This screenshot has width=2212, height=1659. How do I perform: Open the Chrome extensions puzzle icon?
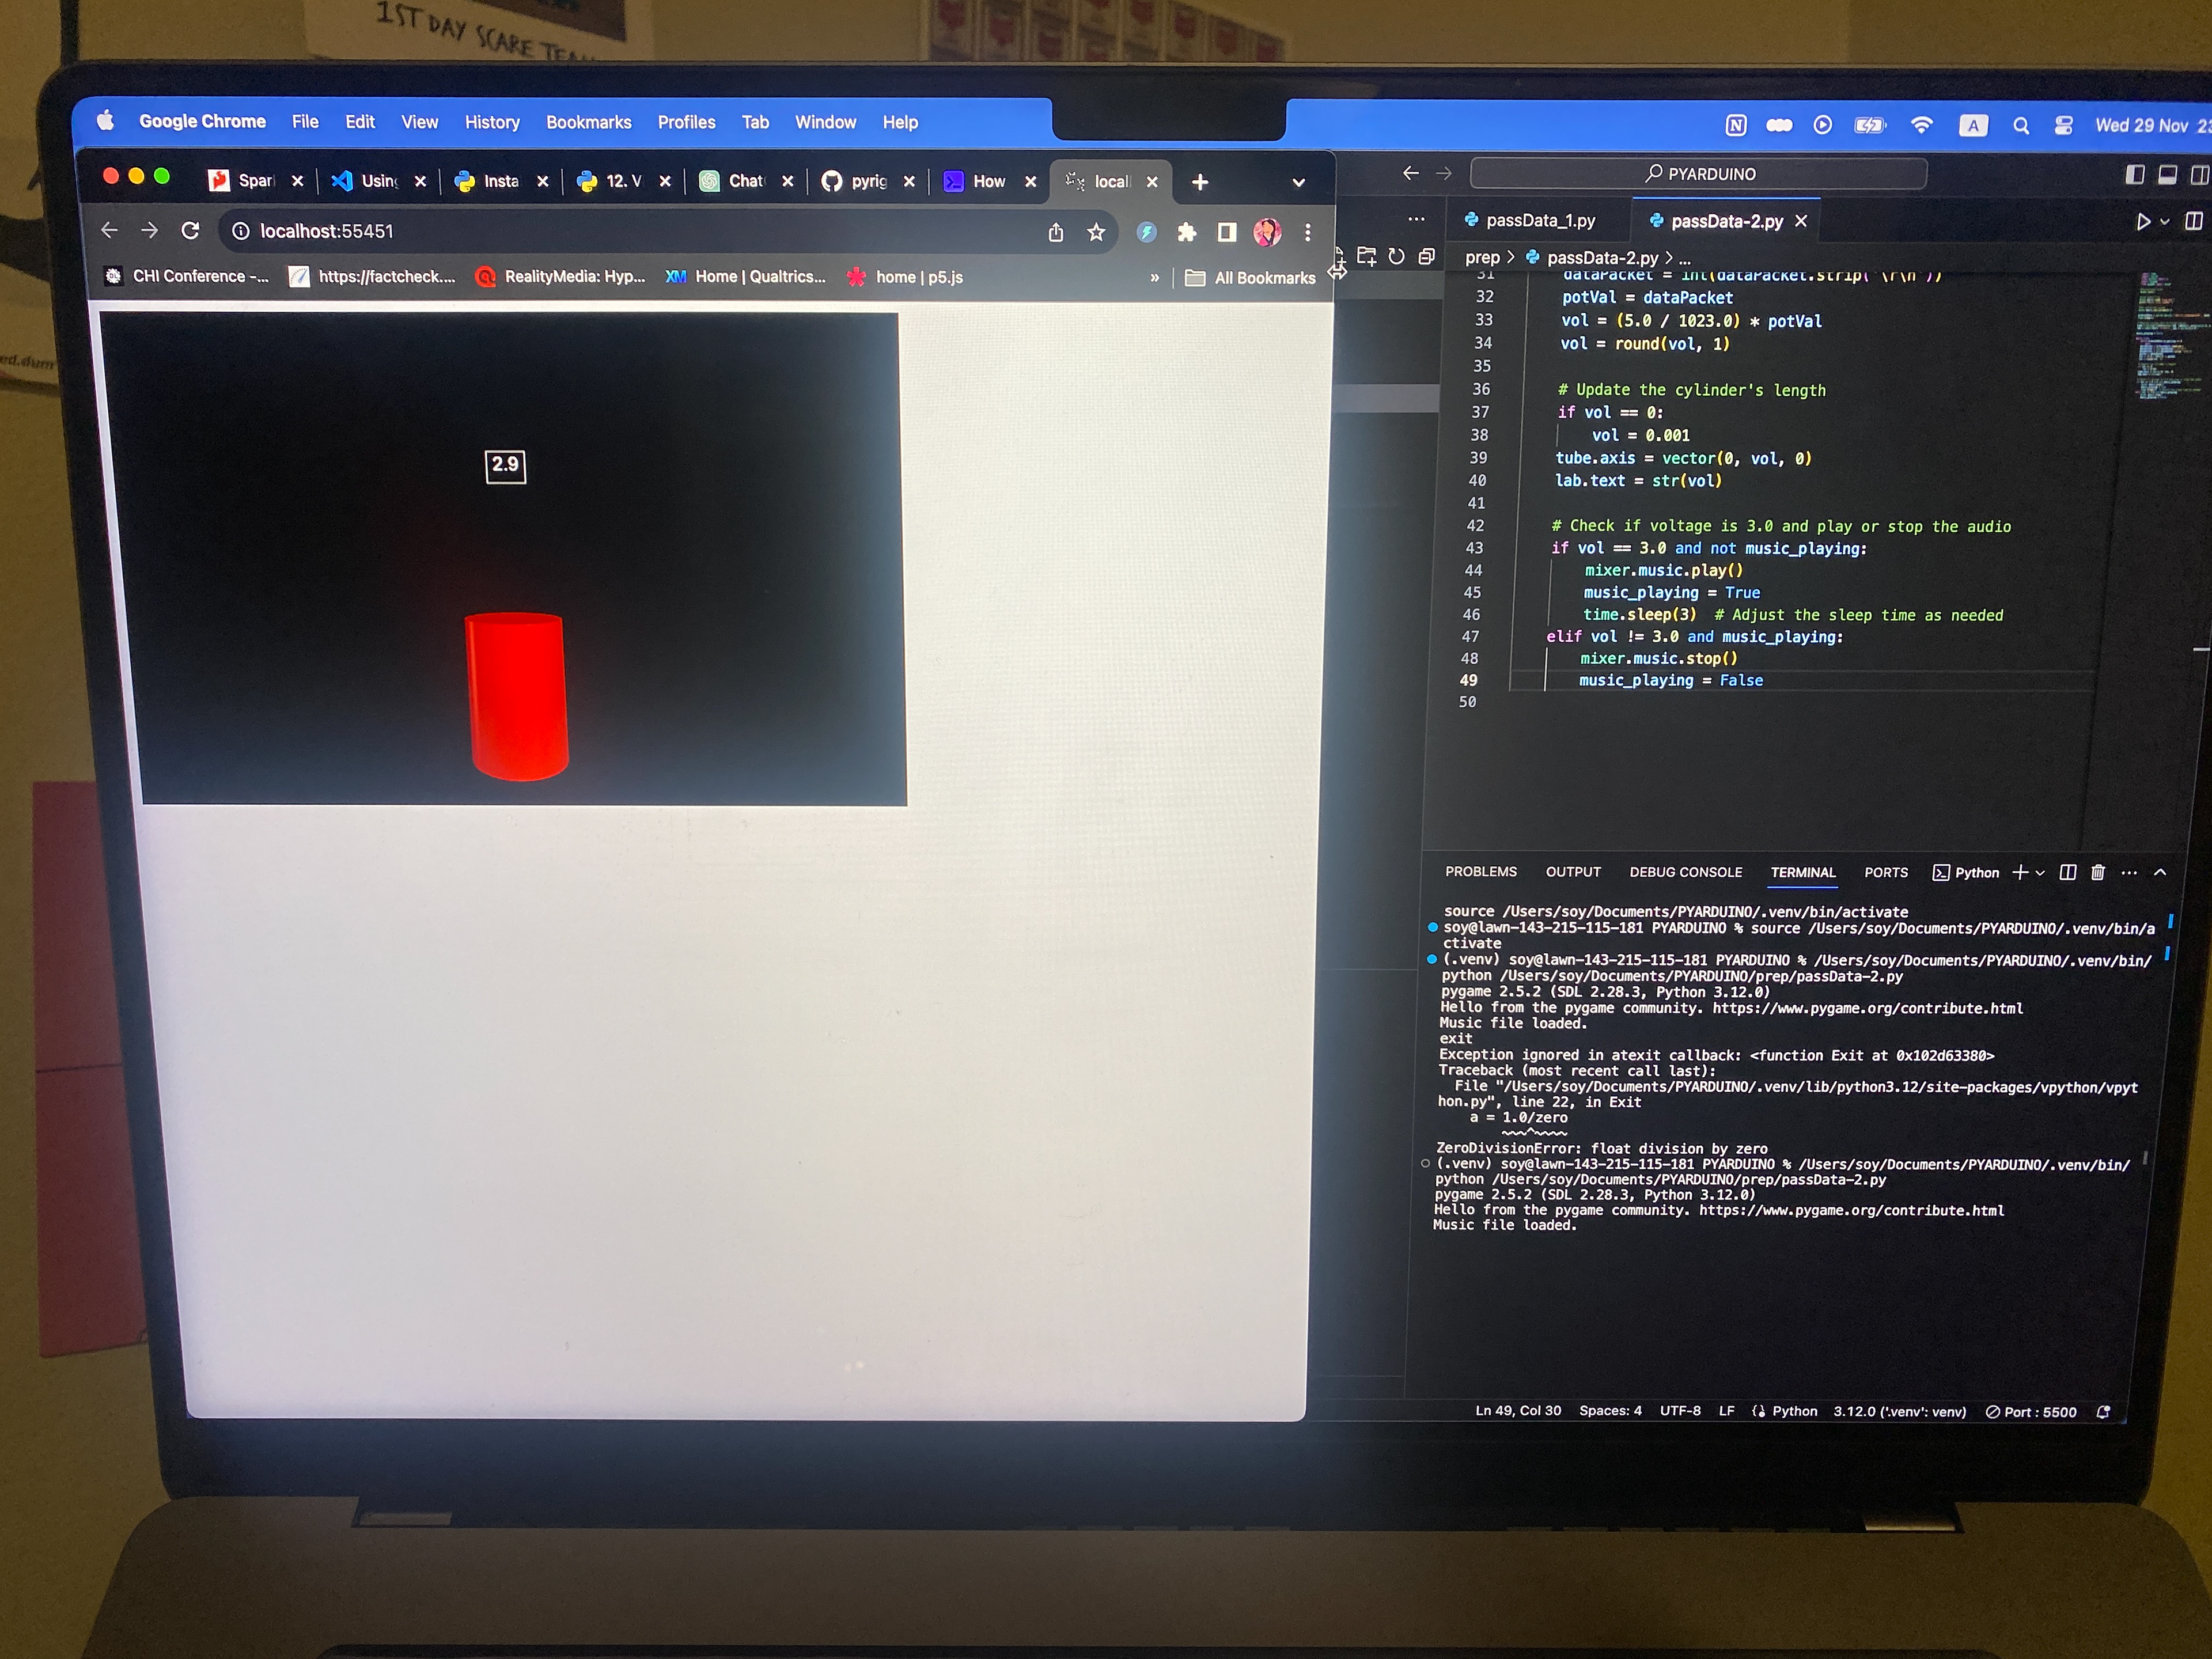(x=1186, y=233)
